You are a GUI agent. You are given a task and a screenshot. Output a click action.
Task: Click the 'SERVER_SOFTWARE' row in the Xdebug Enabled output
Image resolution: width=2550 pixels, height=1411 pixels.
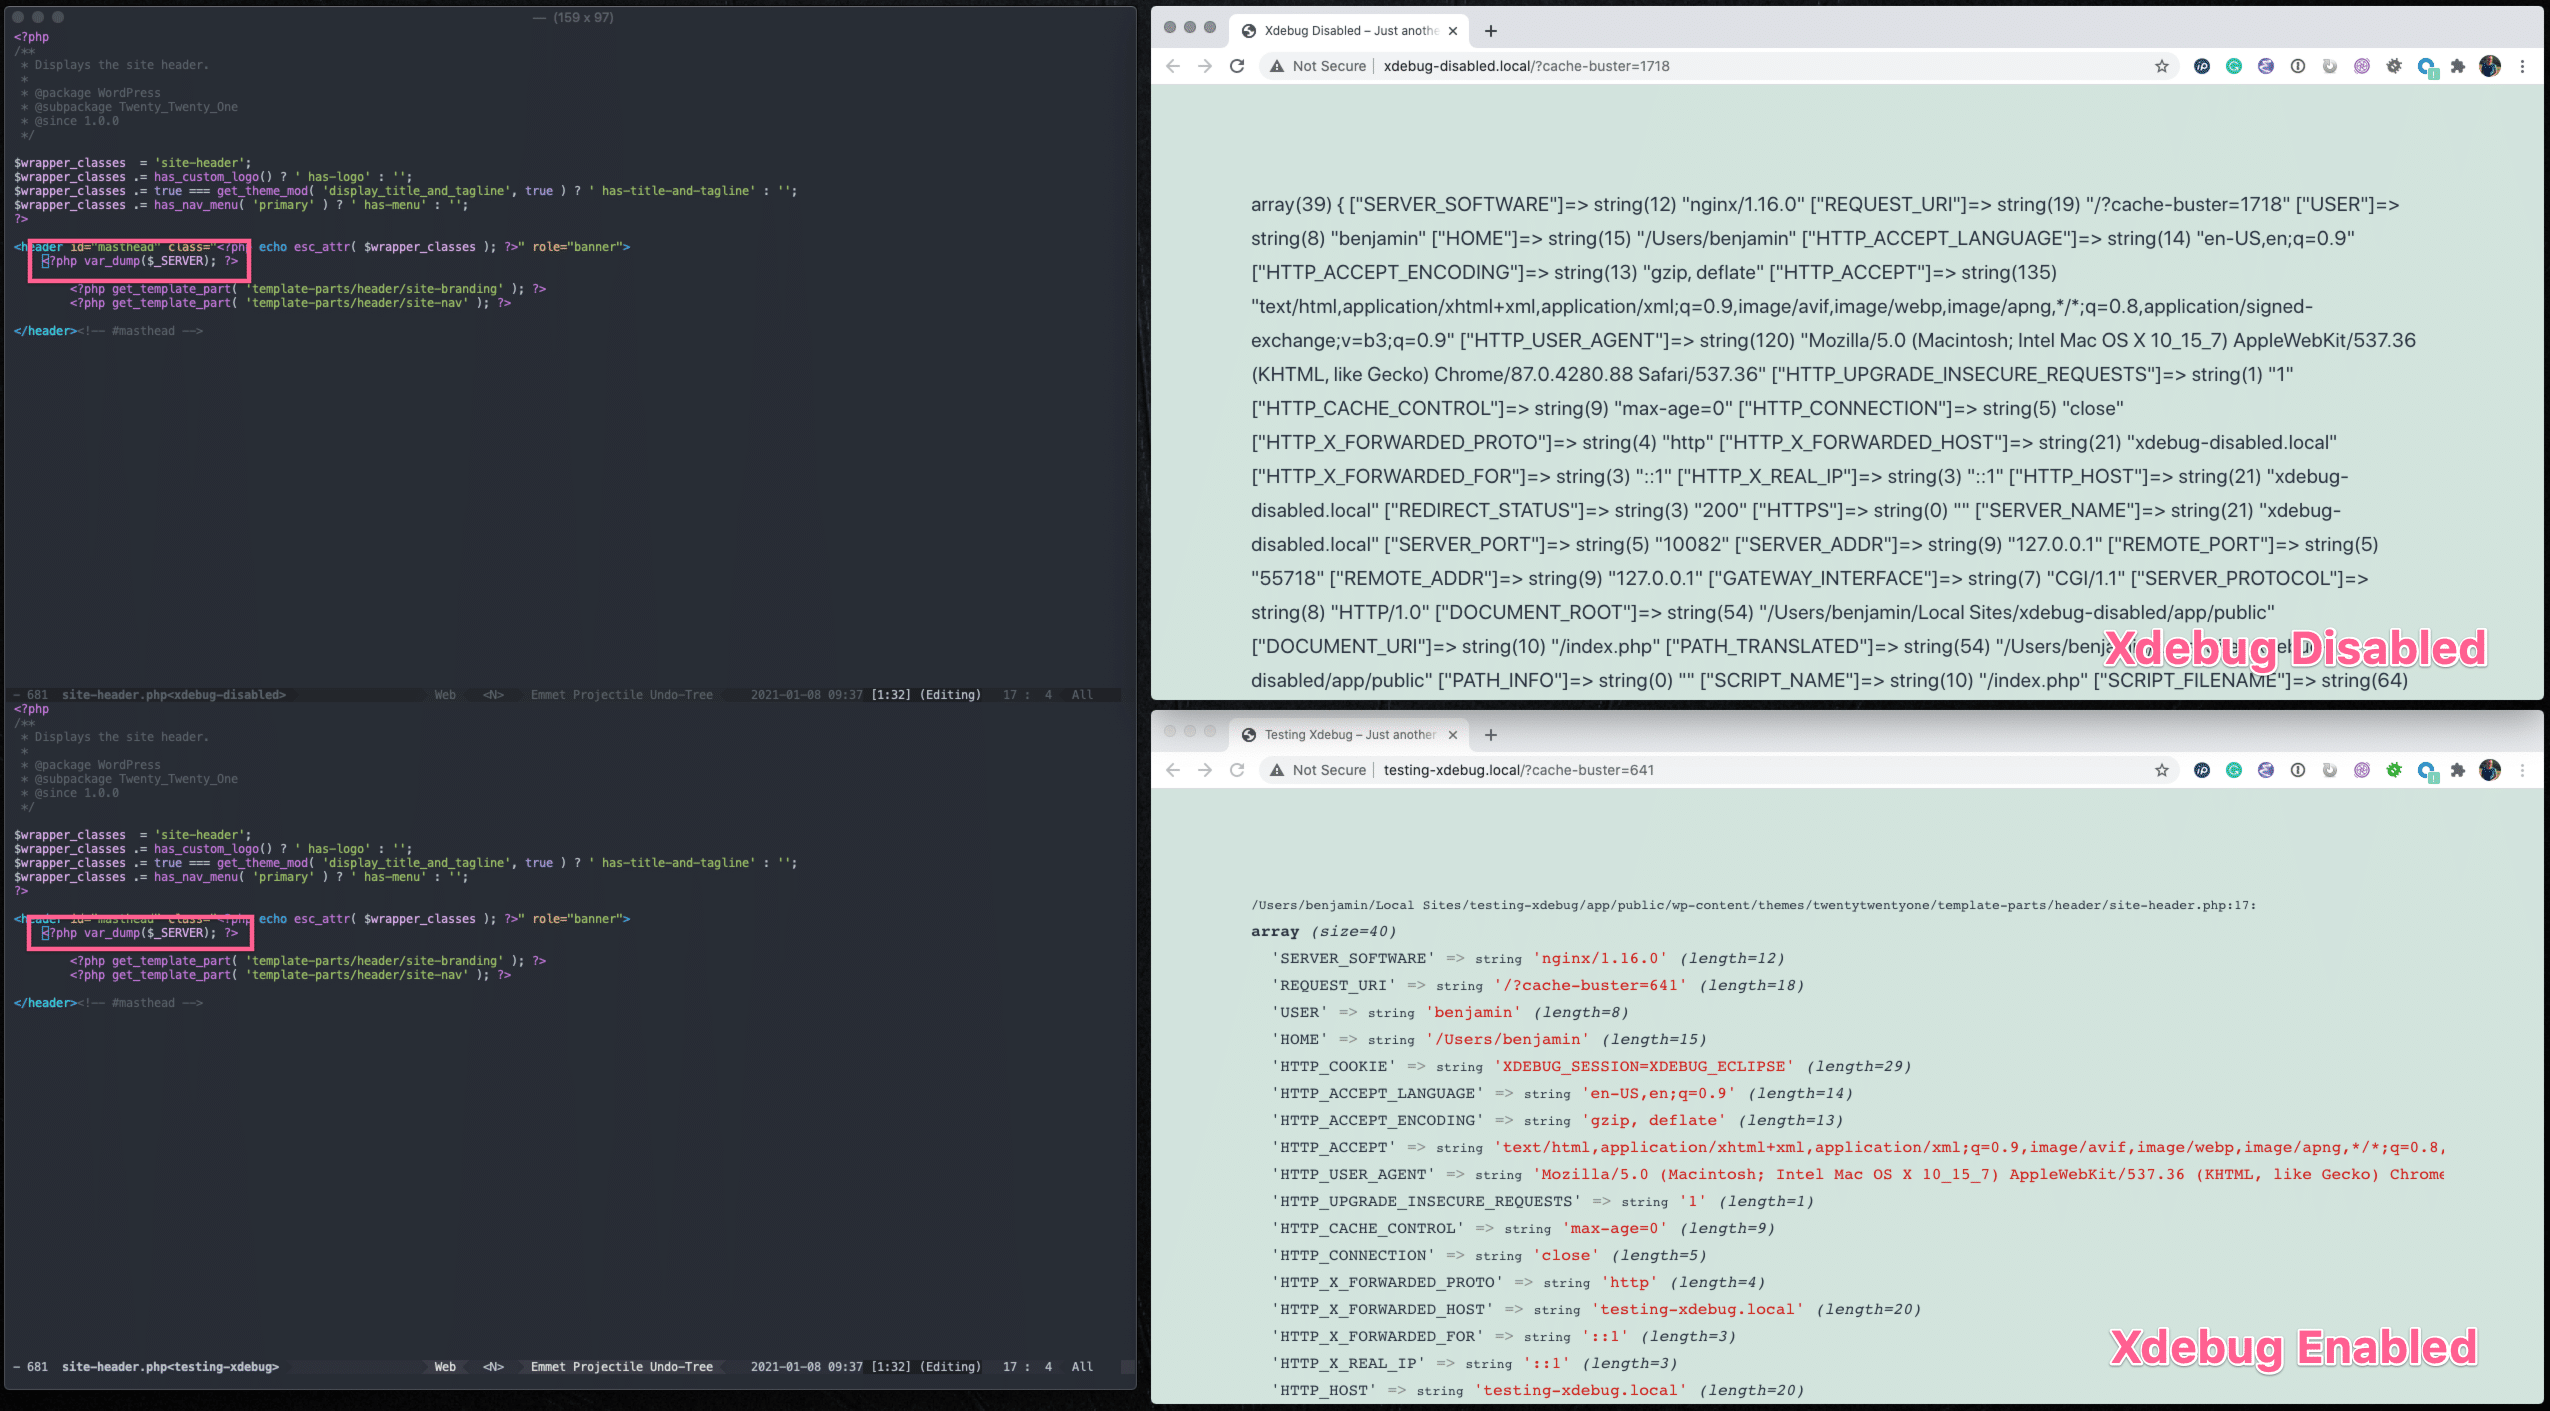[x=1528, y=959]
